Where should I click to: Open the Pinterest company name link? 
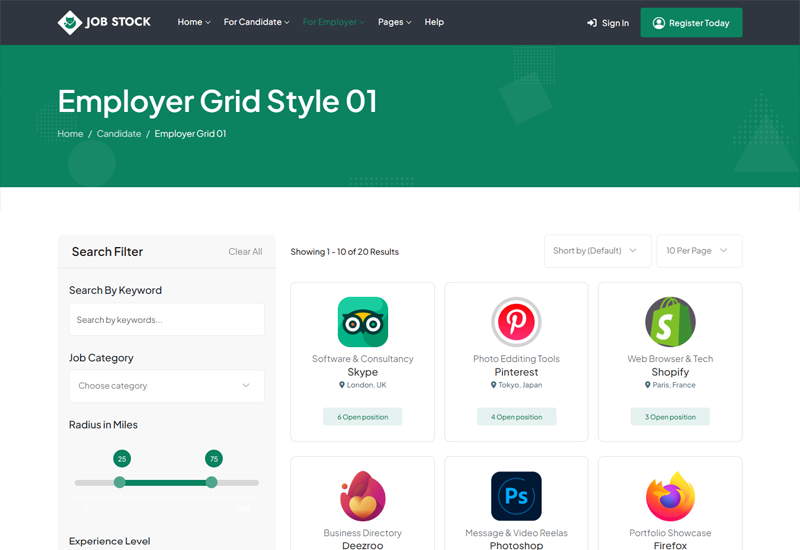[x=516, y=372]
